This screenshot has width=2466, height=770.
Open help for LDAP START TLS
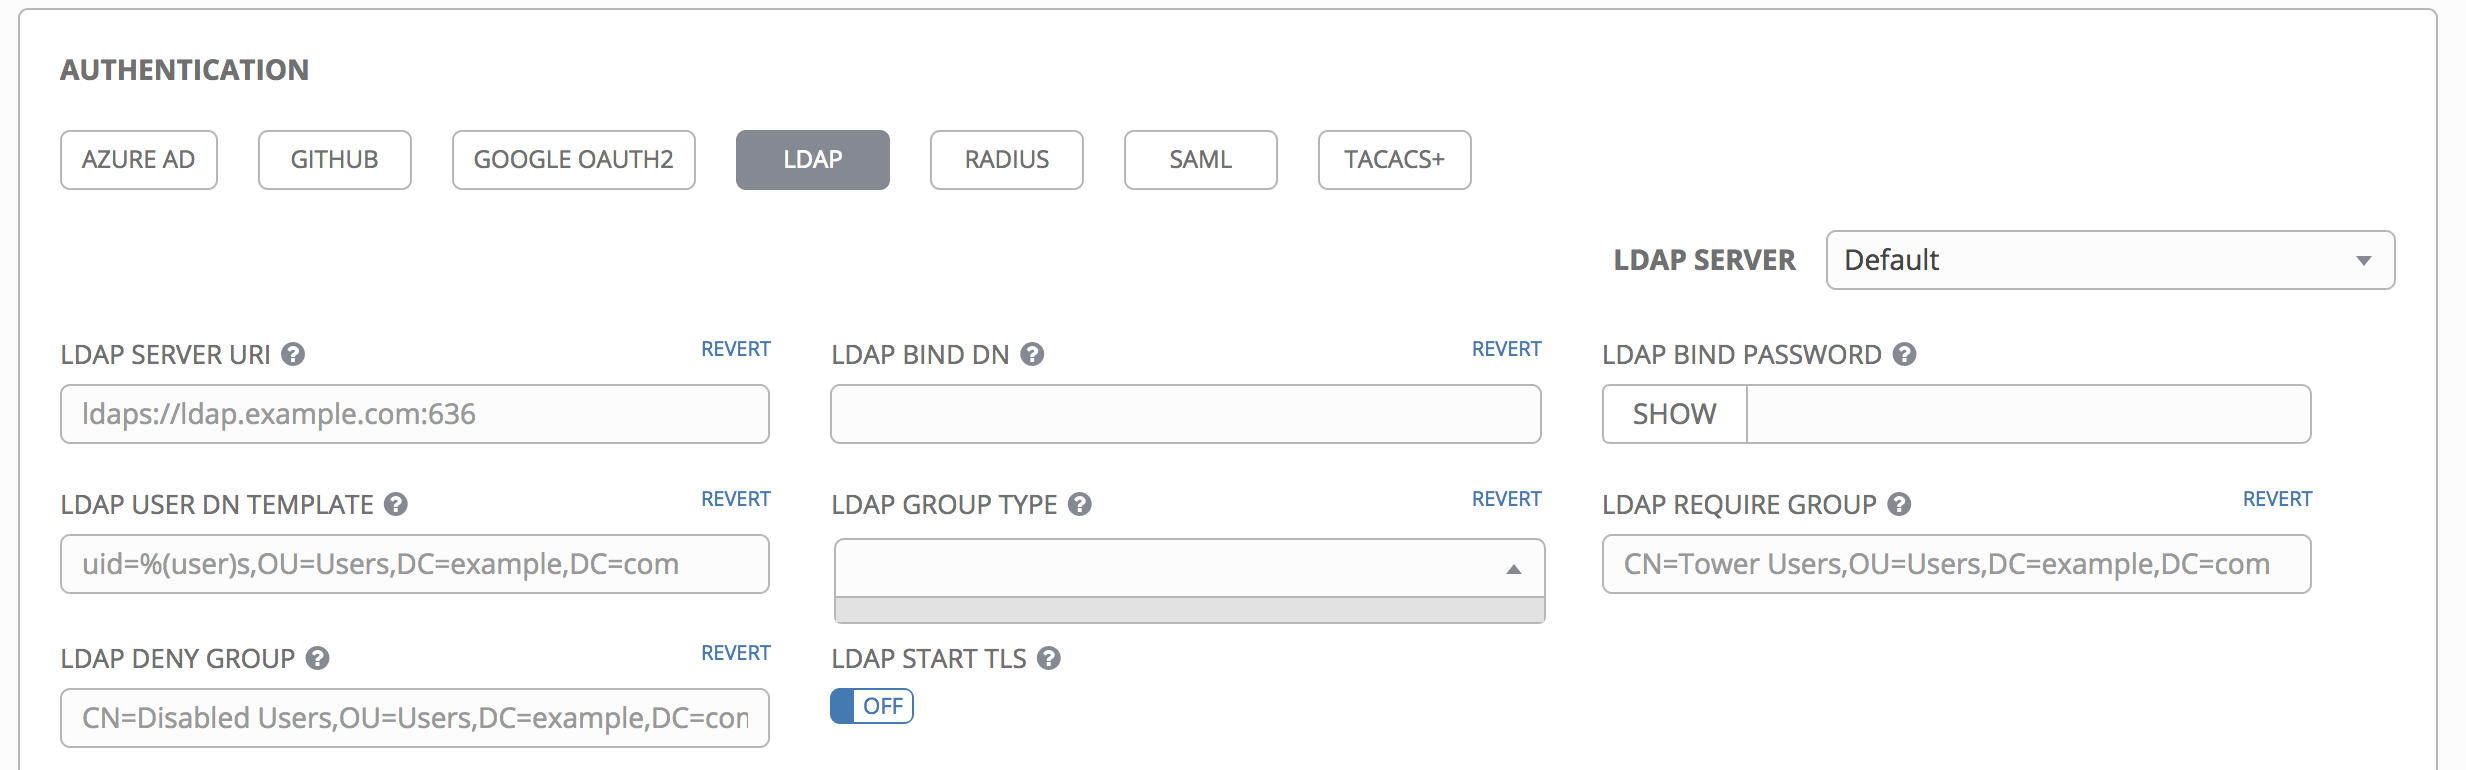(x=1048, y=658)
